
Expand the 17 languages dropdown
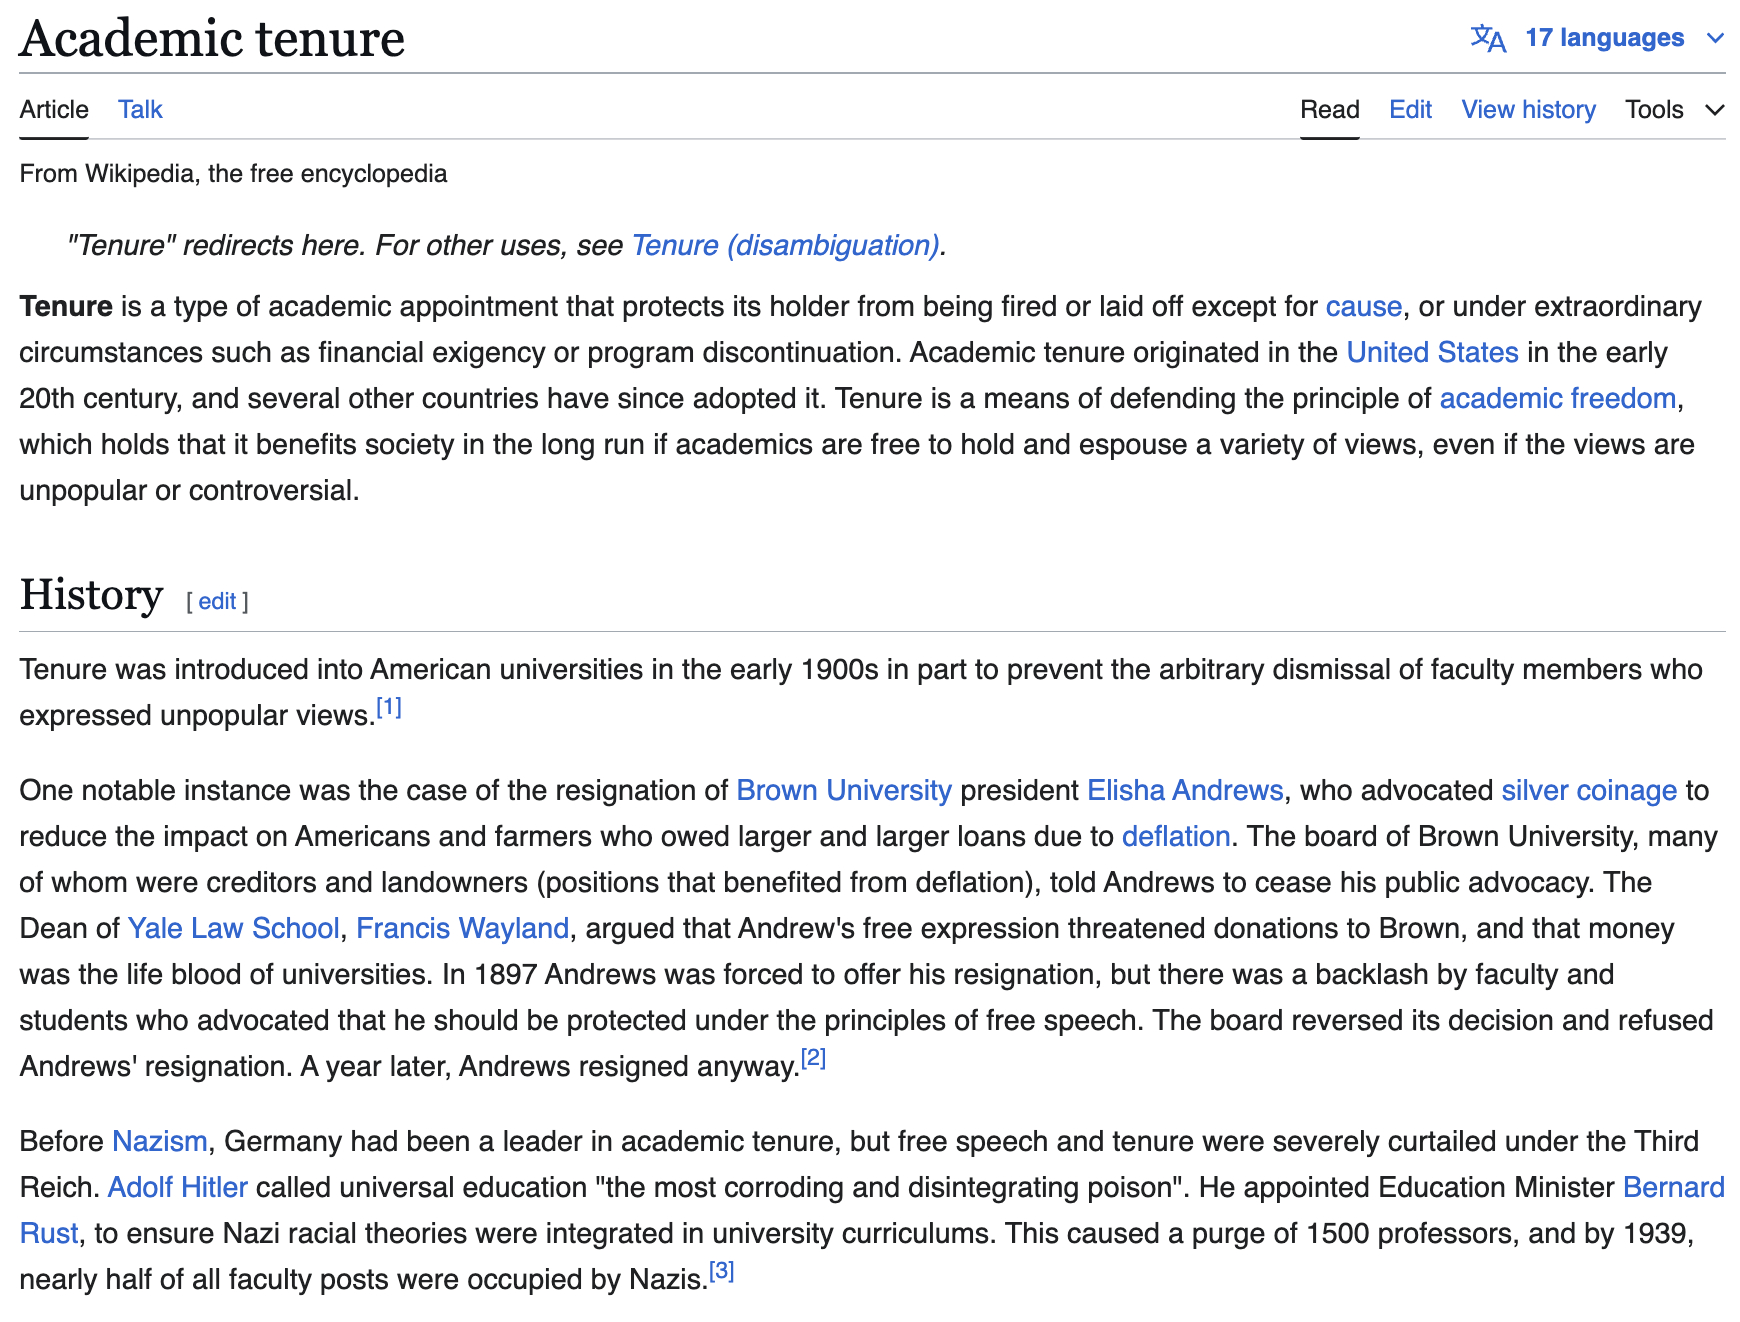coord(1604,38)
